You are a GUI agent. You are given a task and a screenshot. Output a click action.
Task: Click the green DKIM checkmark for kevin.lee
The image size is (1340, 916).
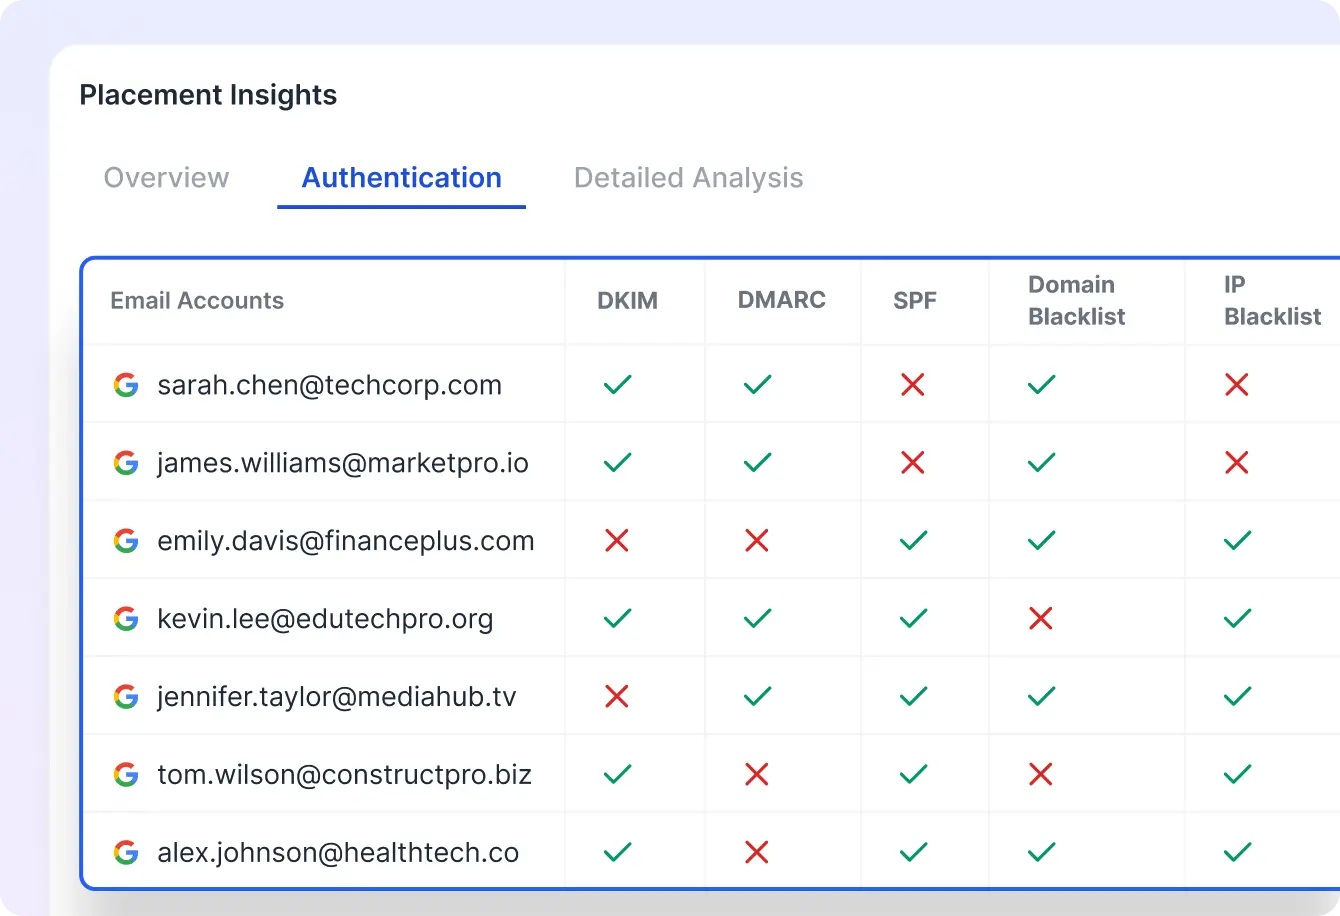[x=617, y=619]
